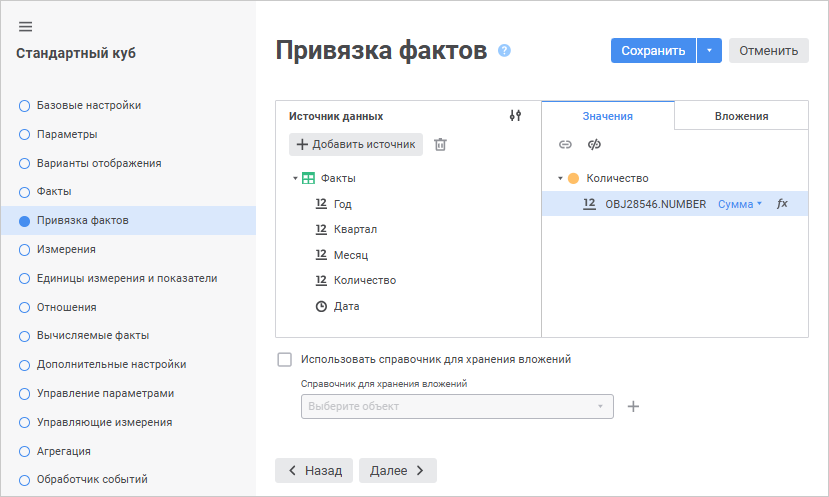Viewport: 829px width, 497px height.
Task: Select the Дата field in source tree
Action: [x=346, y=306]
